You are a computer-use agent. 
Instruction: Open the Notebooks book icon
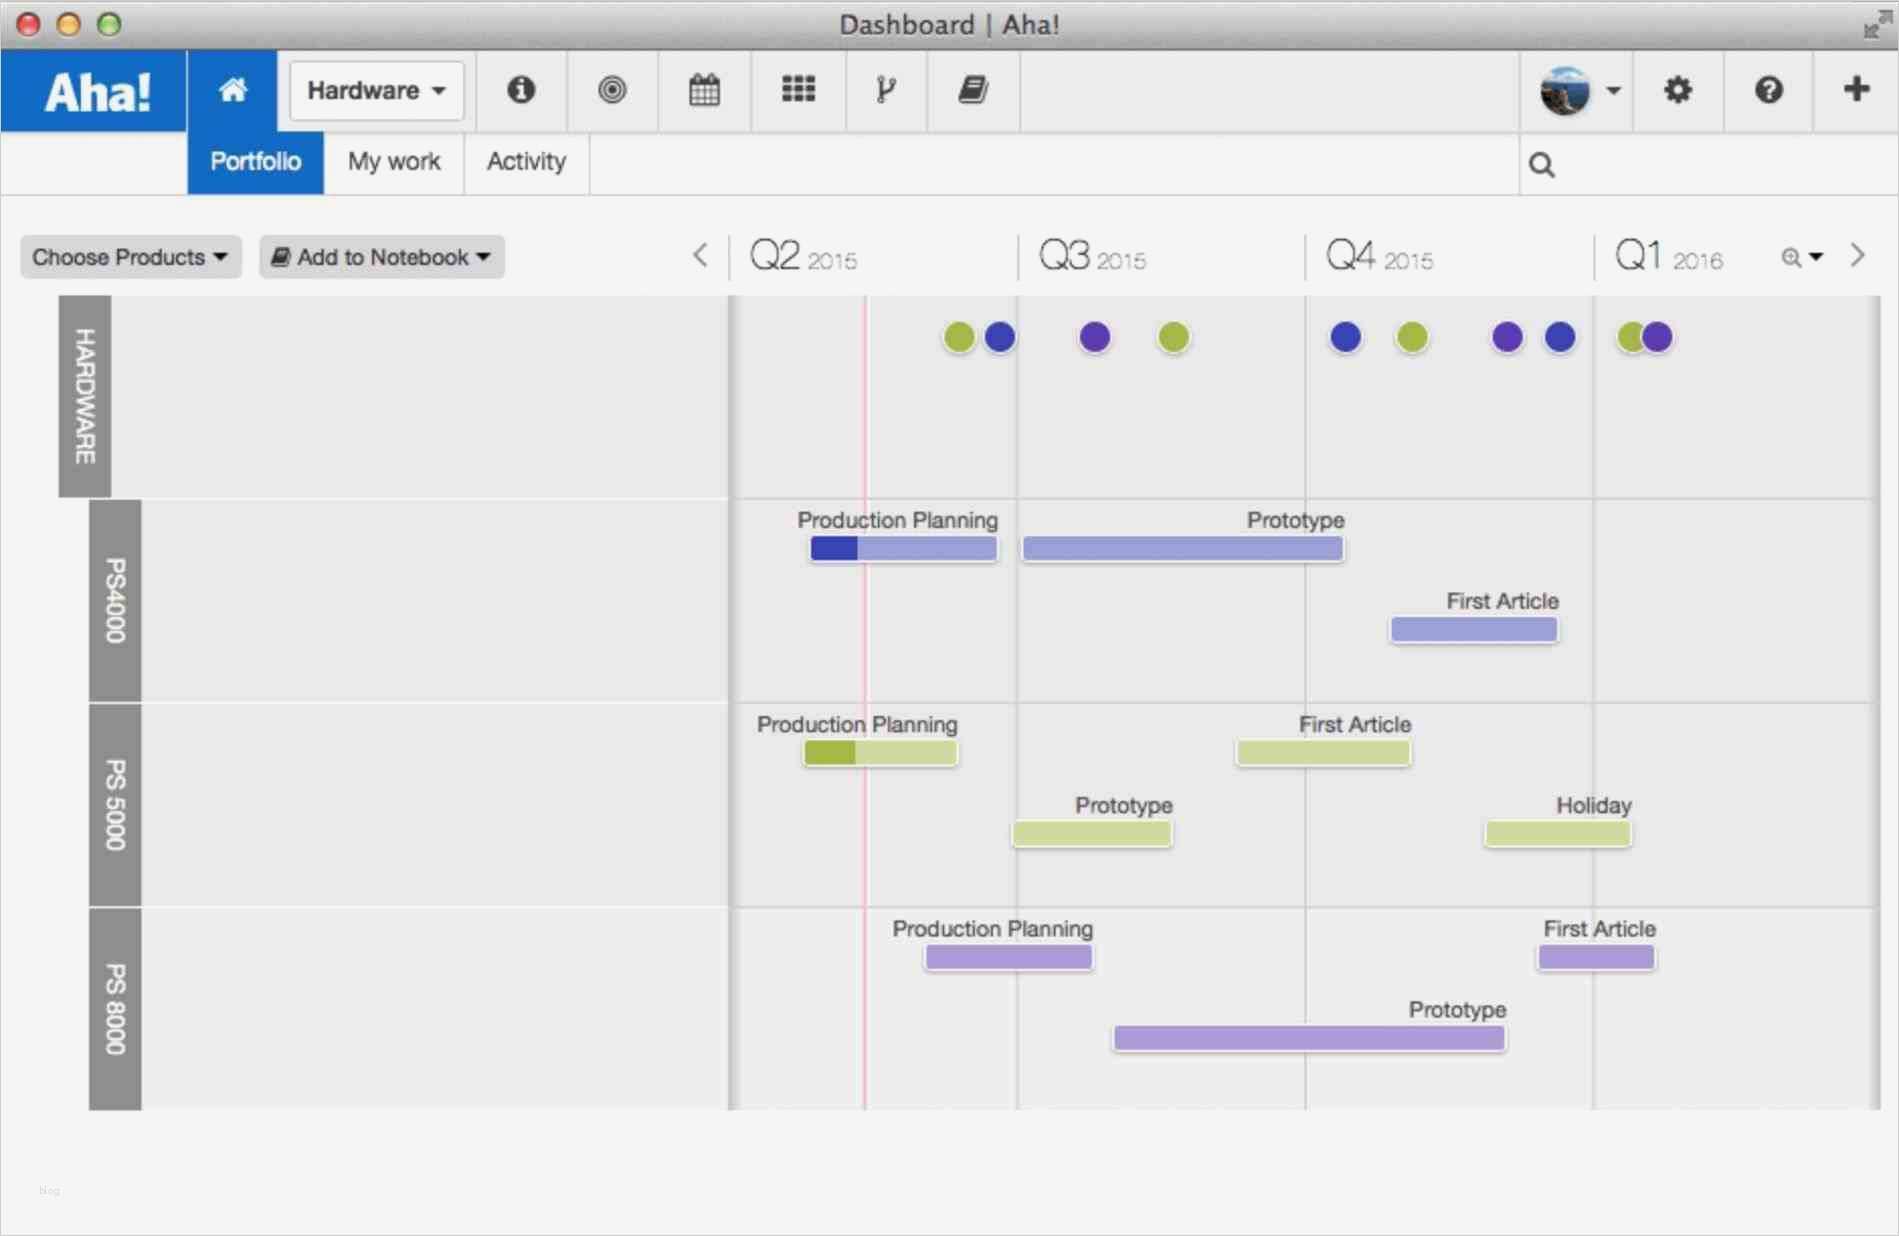point(973,90)
